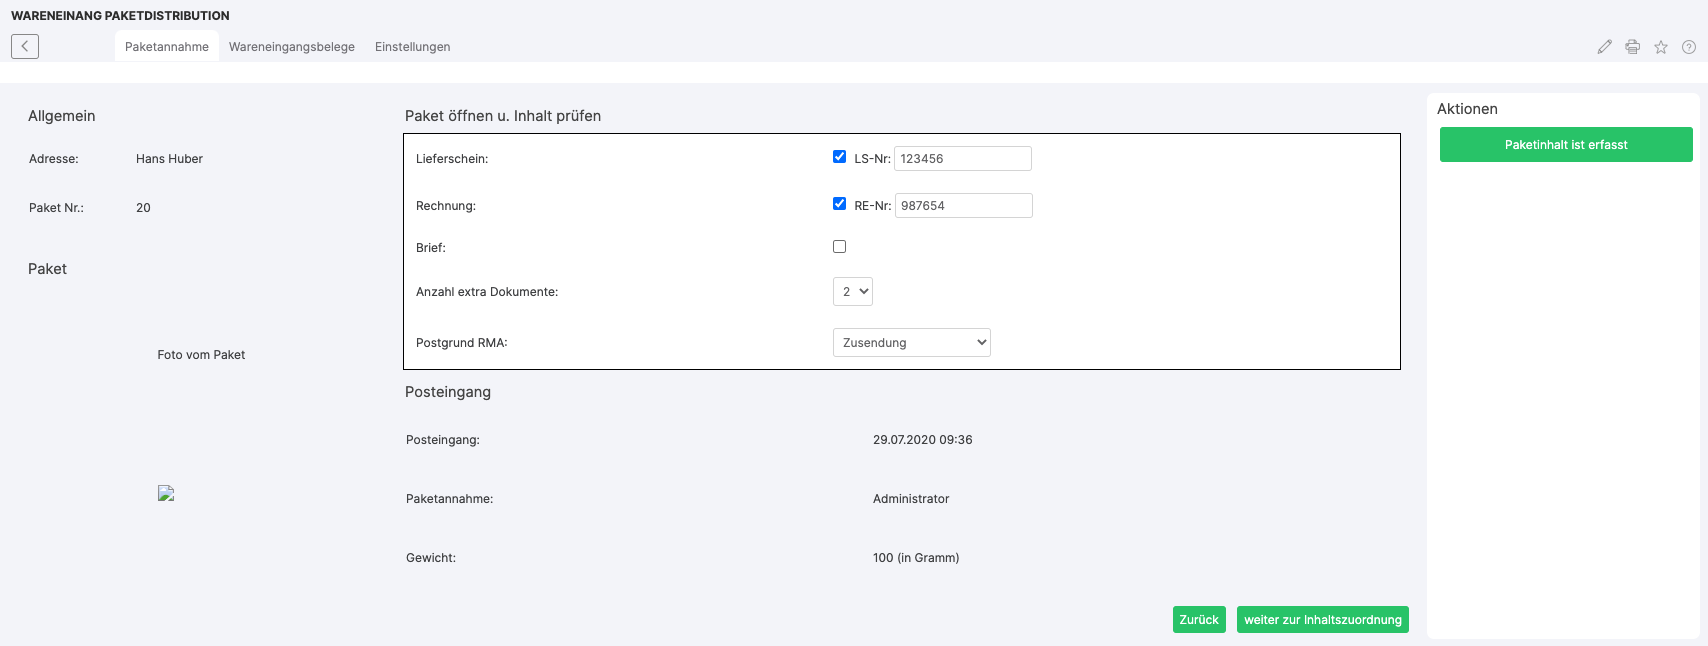The image size is (1708, 646).
Task: Expand the Postgrund RMA dropdown
Action: click(x=911, y=343)
